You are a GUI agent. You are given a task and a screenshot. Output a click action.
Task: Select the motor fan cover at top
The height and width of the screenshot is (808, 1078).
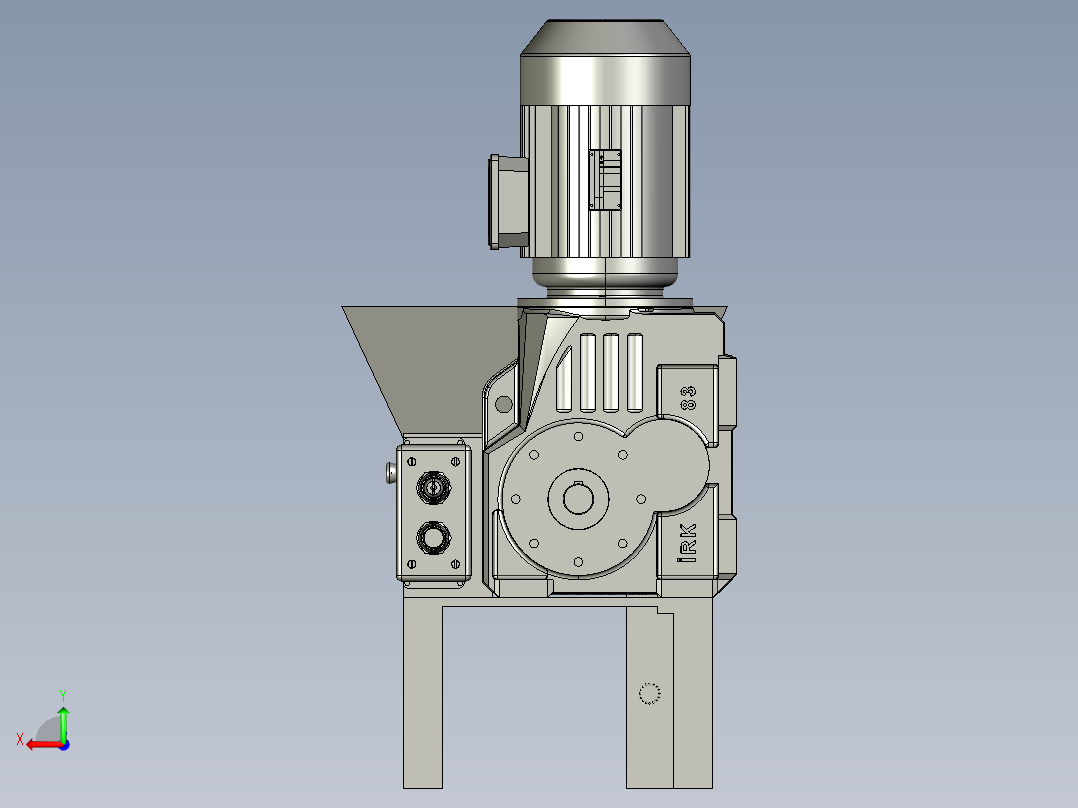tap(605, 62)
